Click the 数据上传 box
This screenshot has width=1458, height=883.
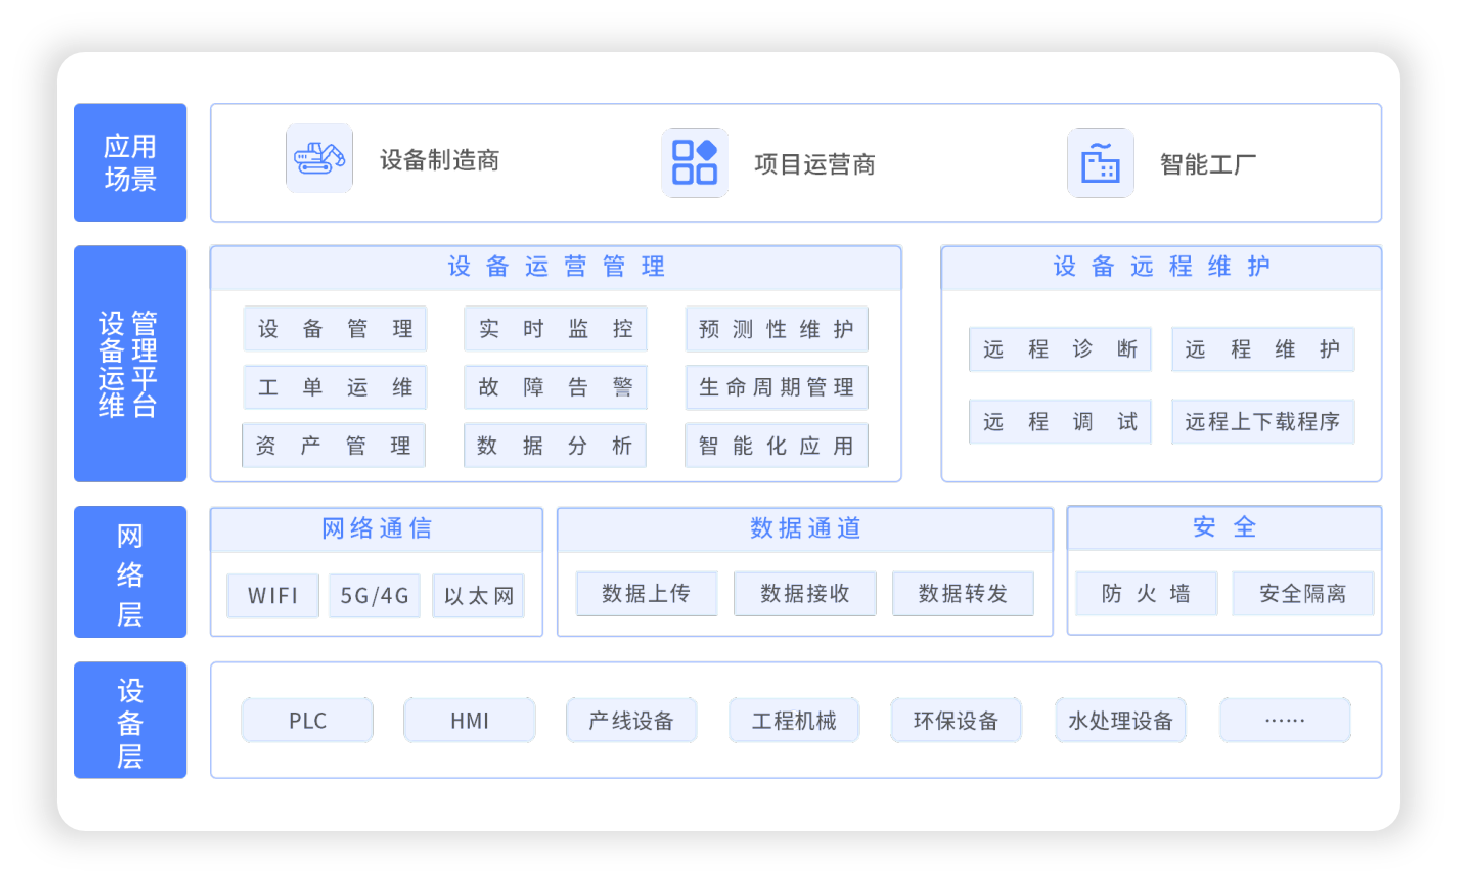coord(646,594)
